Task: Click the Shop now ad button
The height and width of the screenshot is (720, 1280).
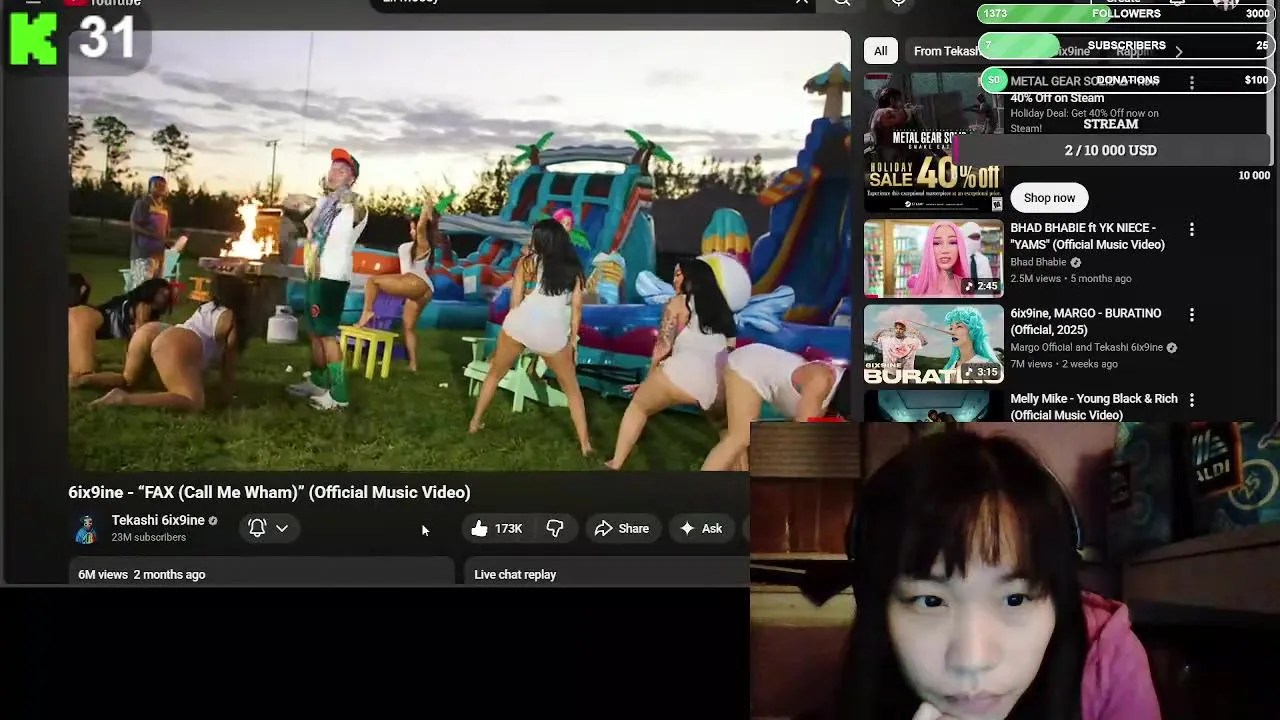Action: pyautogui.click(x=1049, y=198)
